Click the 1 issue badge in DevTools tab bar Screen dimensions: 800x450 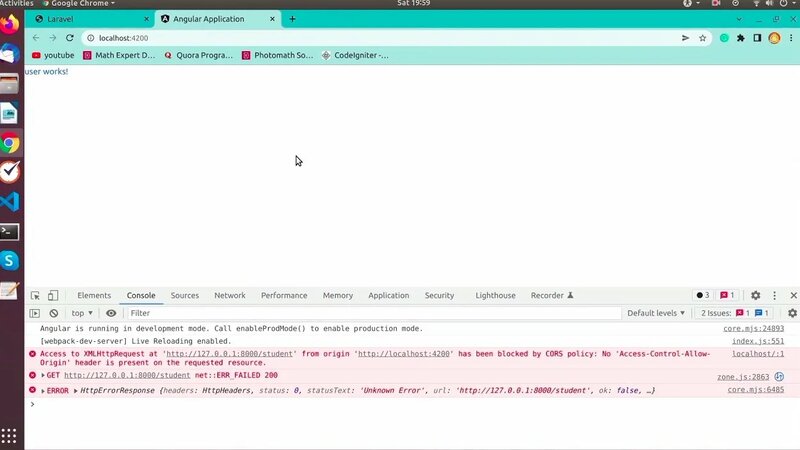tap(728, 295)
